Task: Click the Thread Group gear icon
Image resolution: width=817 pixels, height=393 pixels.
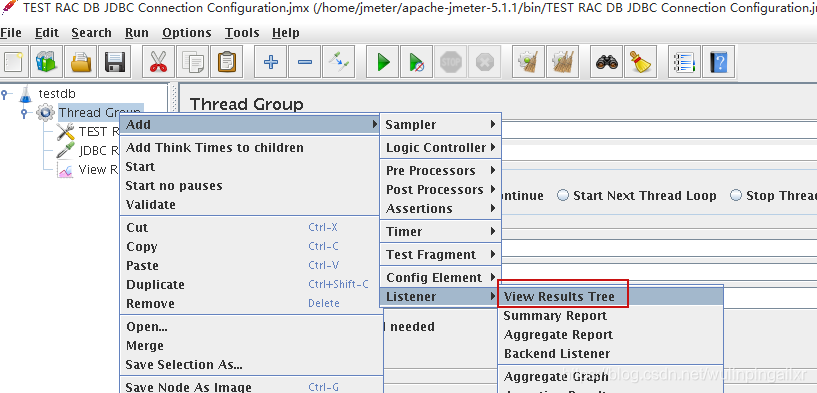Action: (45, 112)
